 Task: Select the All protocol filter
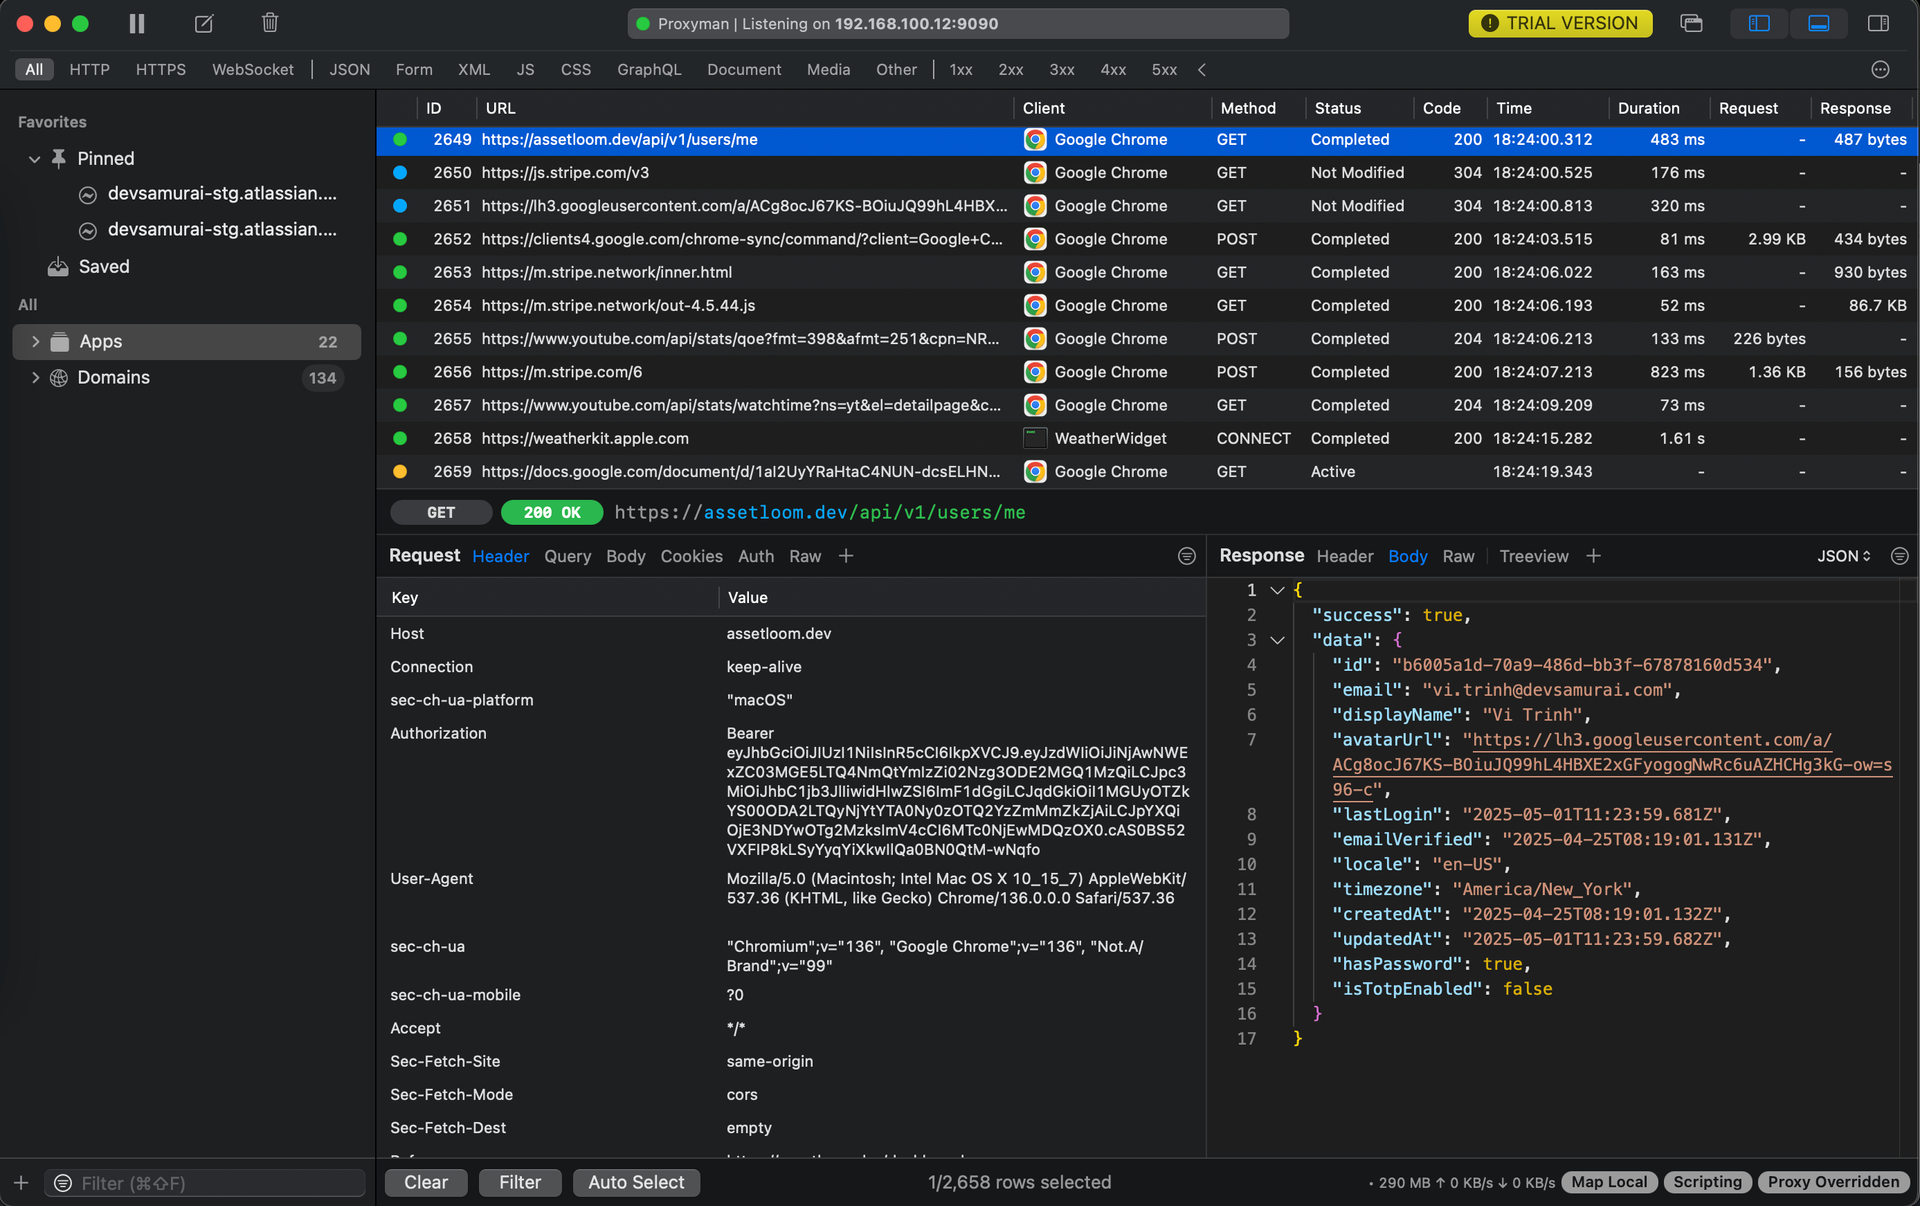pos(34,69)
